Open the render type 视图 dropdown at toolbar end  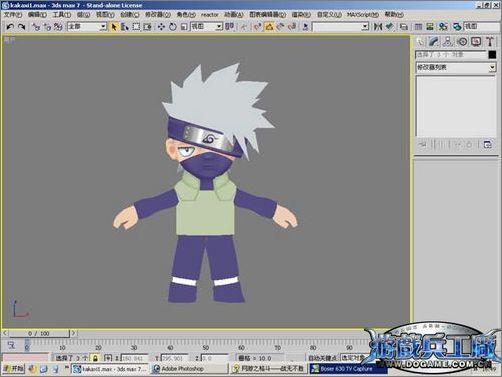pos(482,27)
